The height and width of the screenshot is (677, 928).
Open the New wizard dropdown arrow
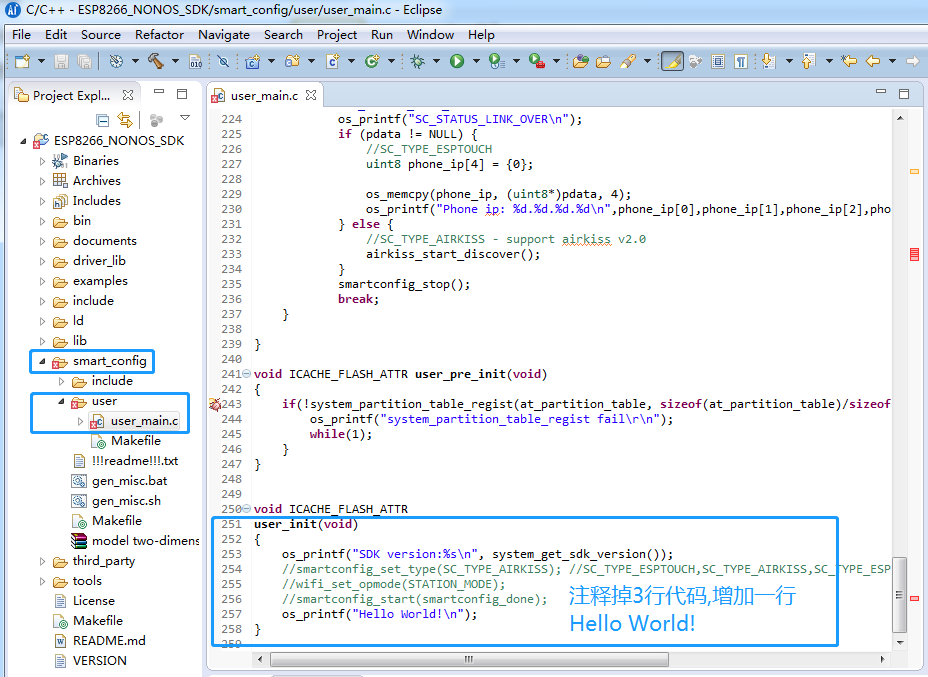tap(41, 61)
